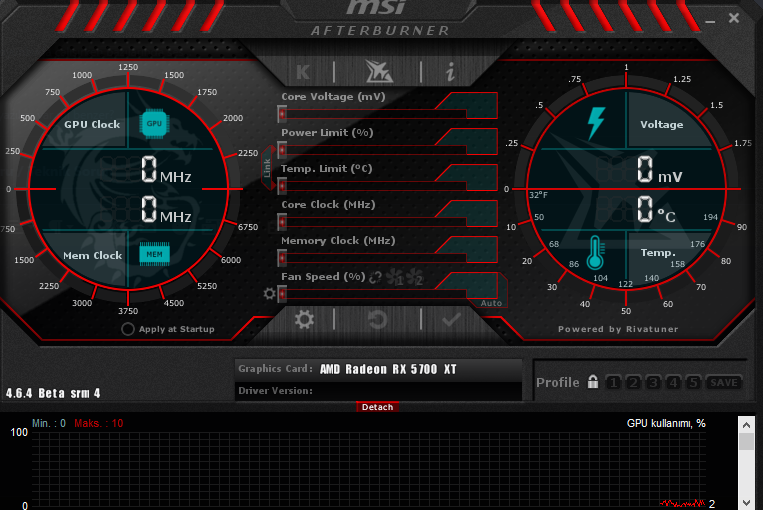Toggle the Link power and temp button
The image size is (763, 510).
(x=267, y=167)
